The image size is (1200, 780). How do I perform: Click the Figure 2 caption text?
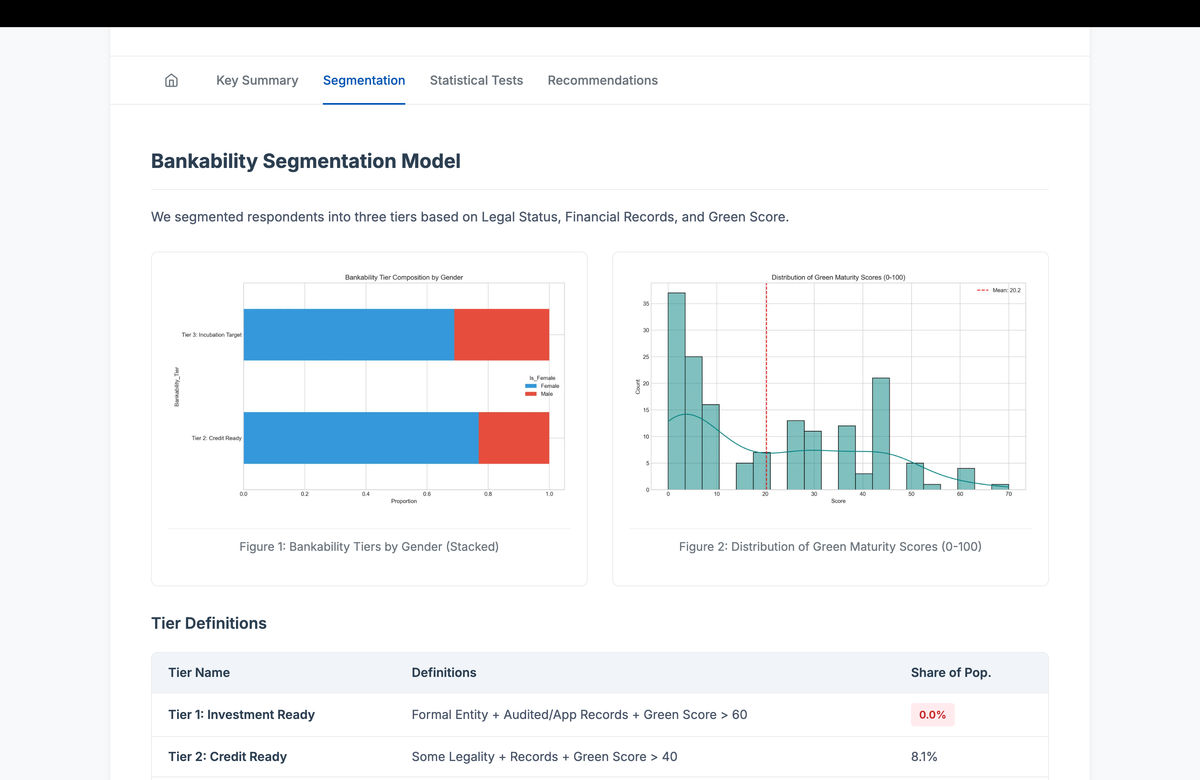pos(830,547)
